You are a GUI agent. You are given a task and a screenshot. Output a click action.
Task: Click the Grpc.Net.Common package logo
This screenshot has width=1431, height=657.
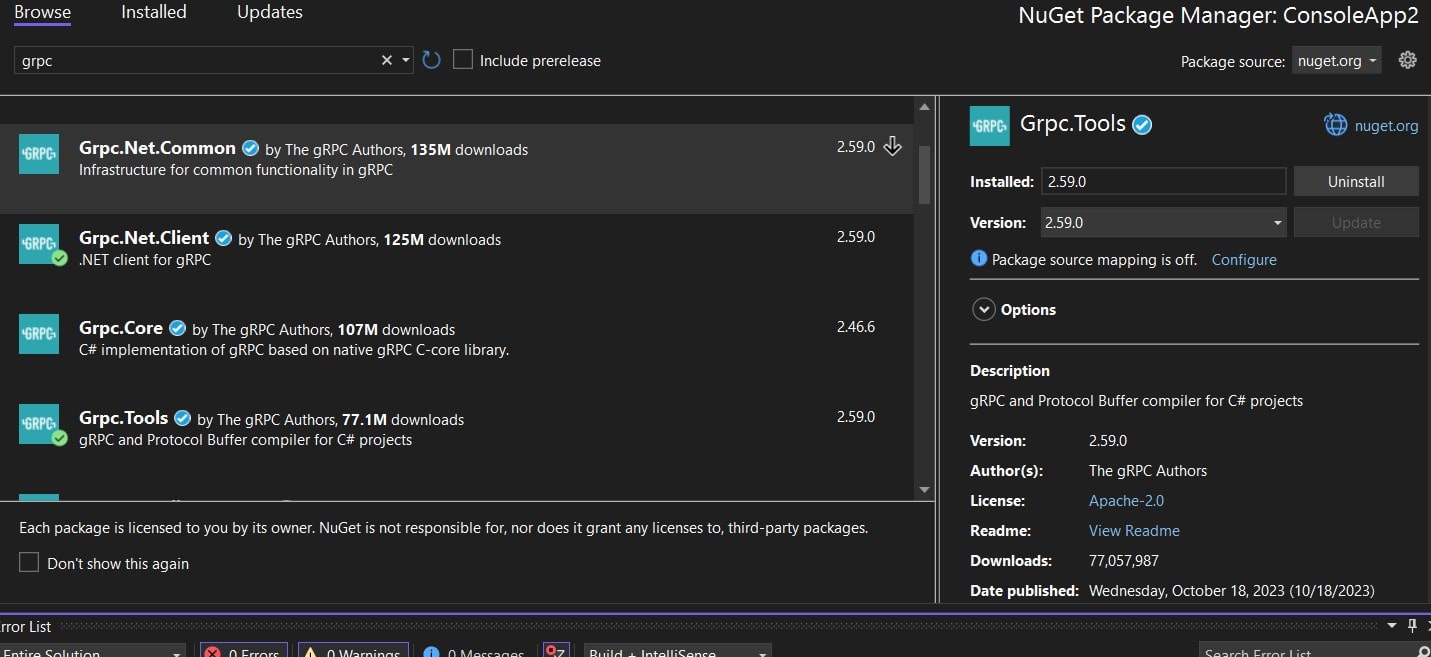39,154
